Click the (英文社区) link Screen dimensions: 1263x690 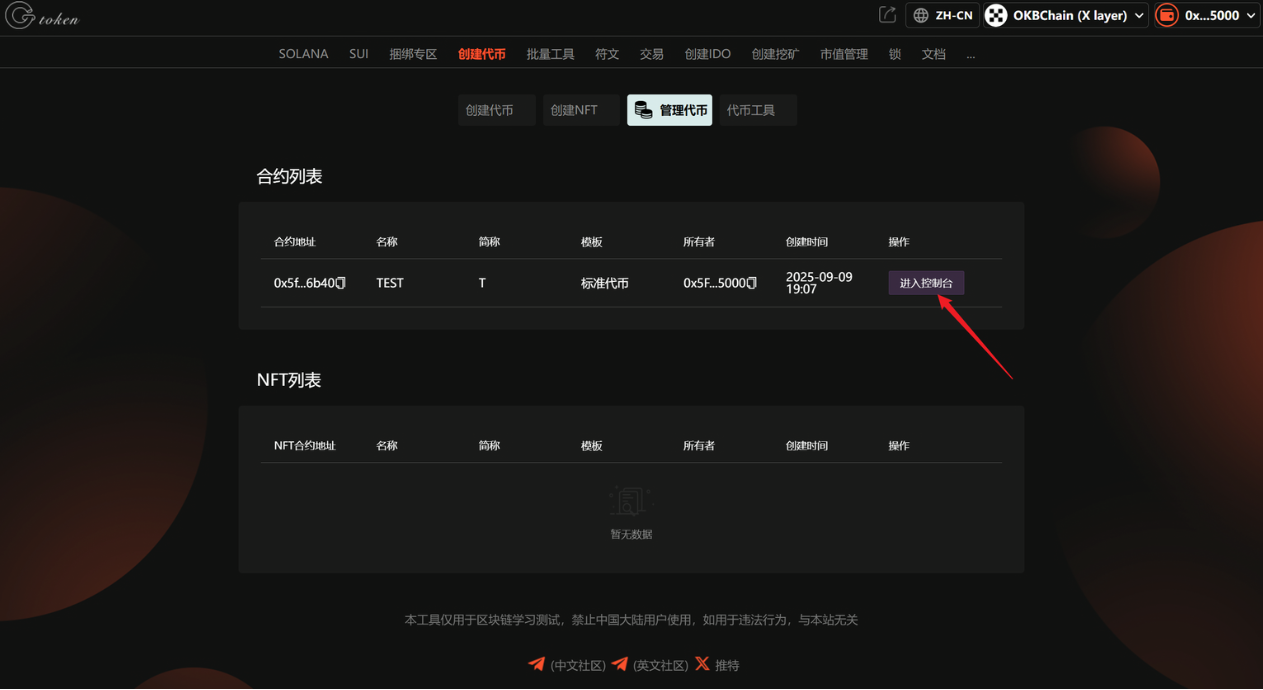(x=661, y=665)
